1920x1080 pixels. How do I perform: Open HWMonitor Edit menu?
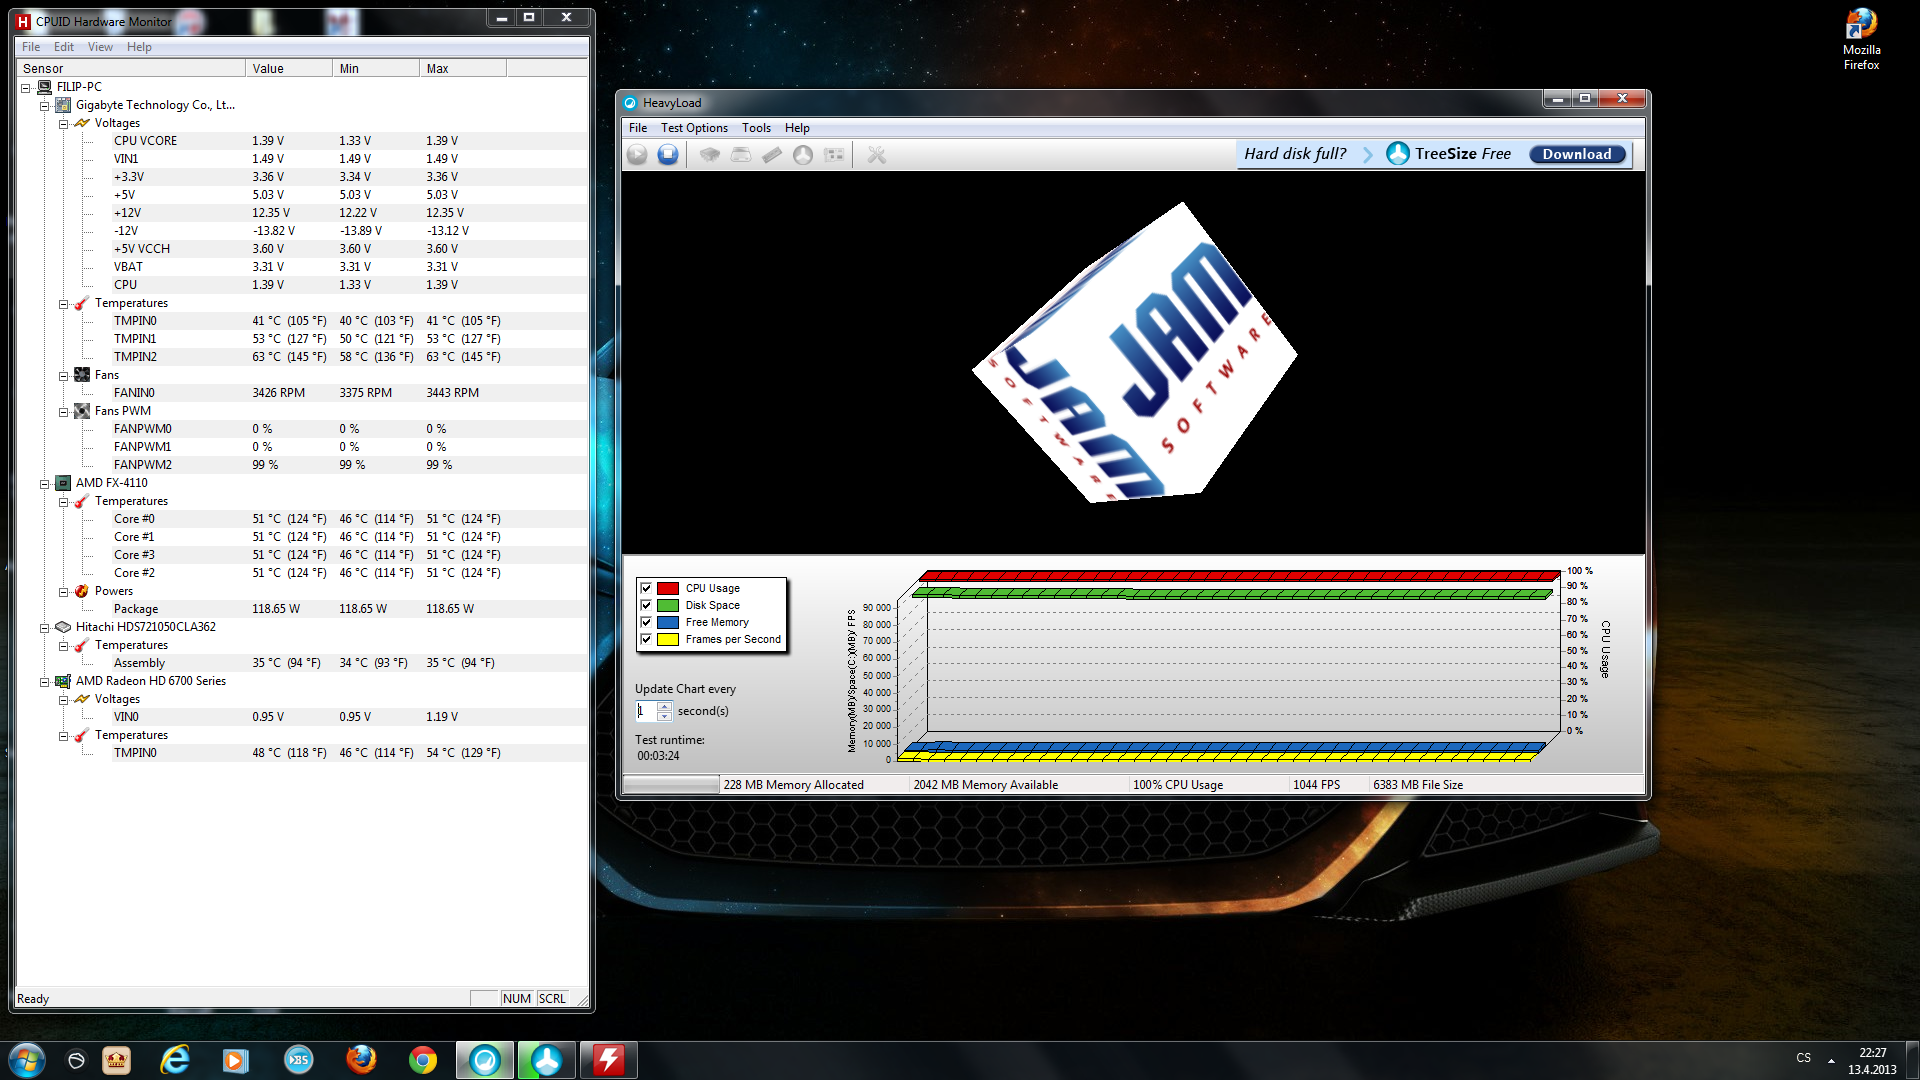click(x=64, y=47)
